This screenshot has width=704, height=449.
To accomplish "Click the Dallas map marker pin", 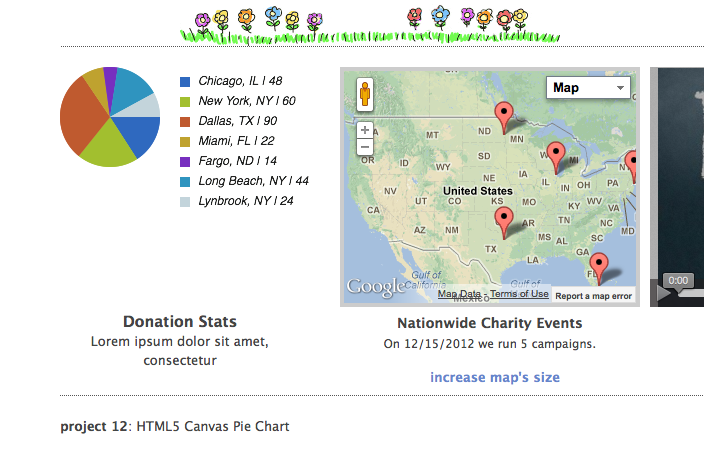I will [504, 218].
